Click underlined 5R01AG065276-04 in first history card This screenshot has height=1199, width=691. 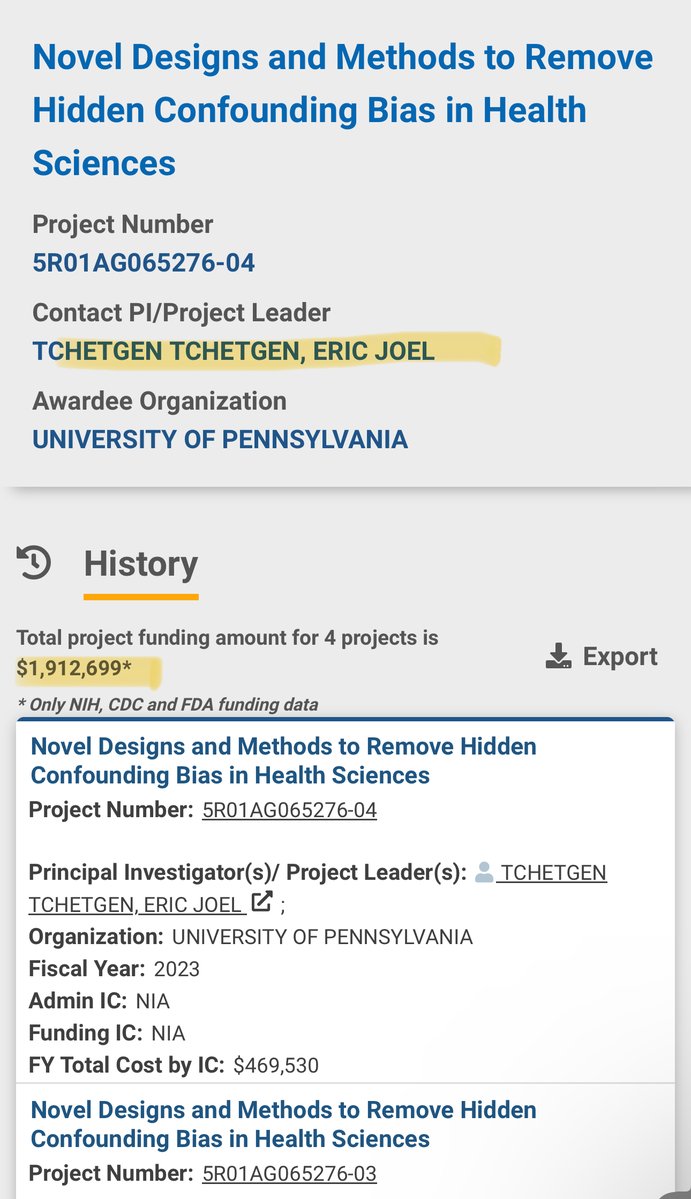[289, 810]
